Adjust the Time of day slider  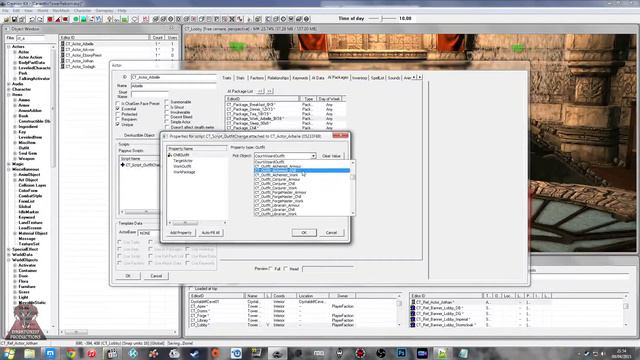382,19
